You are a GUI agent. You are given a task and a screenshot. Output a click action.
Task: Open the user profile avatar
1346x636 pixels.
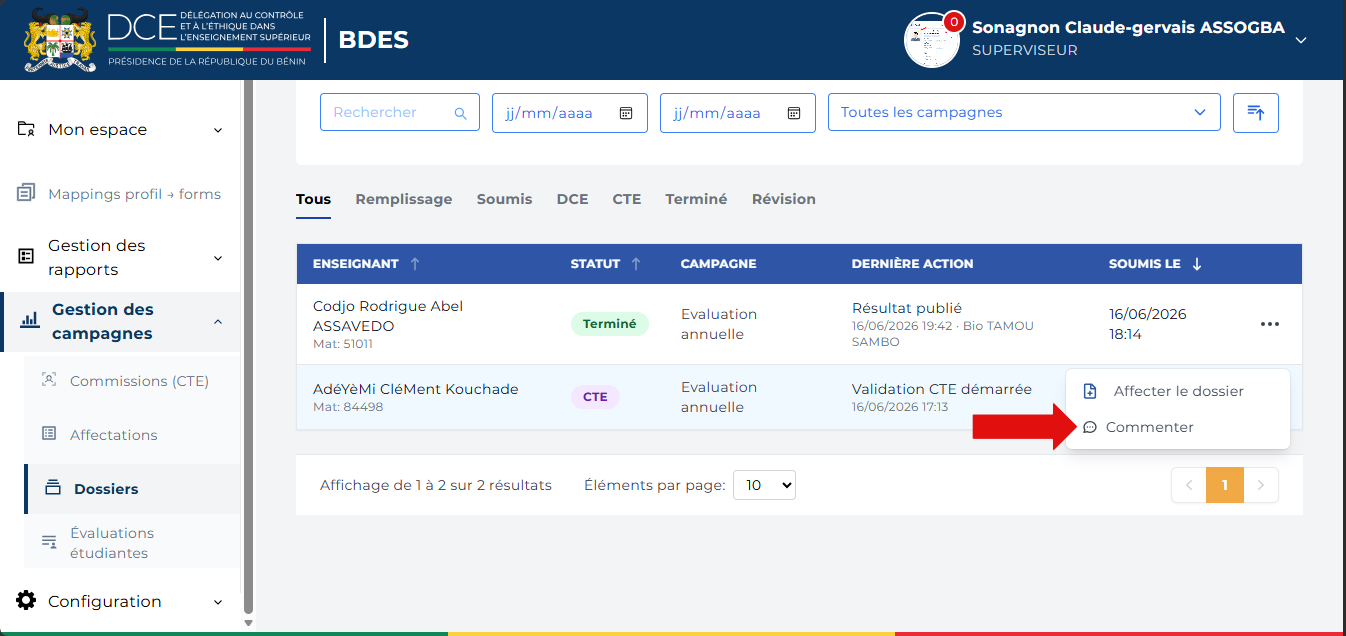[x=931, y=40]
